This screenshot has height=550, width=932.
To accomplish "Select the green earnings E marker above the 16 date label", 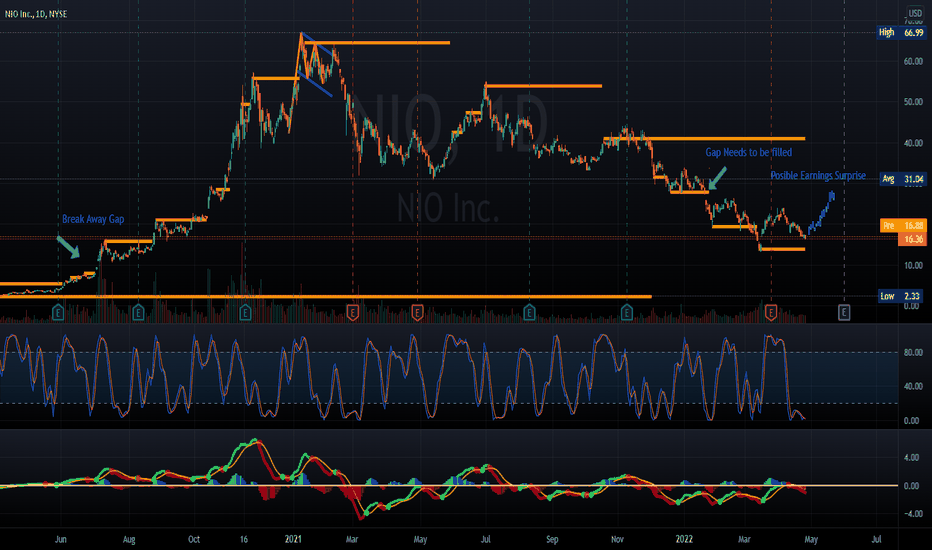I will (x=245, y=312).
